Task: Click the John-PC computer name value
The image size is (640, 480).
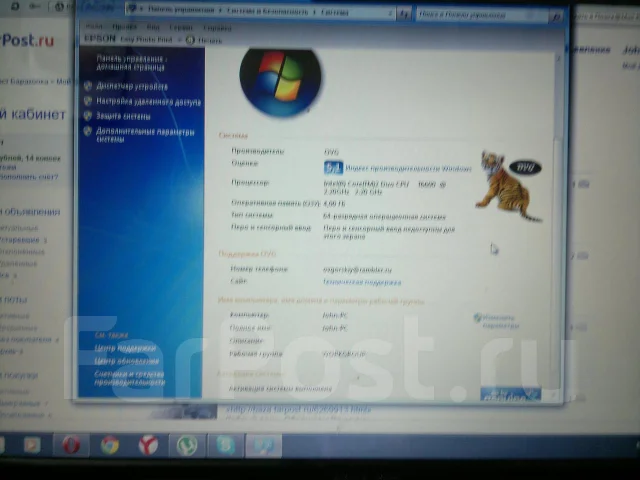Action: coord(335,316)
